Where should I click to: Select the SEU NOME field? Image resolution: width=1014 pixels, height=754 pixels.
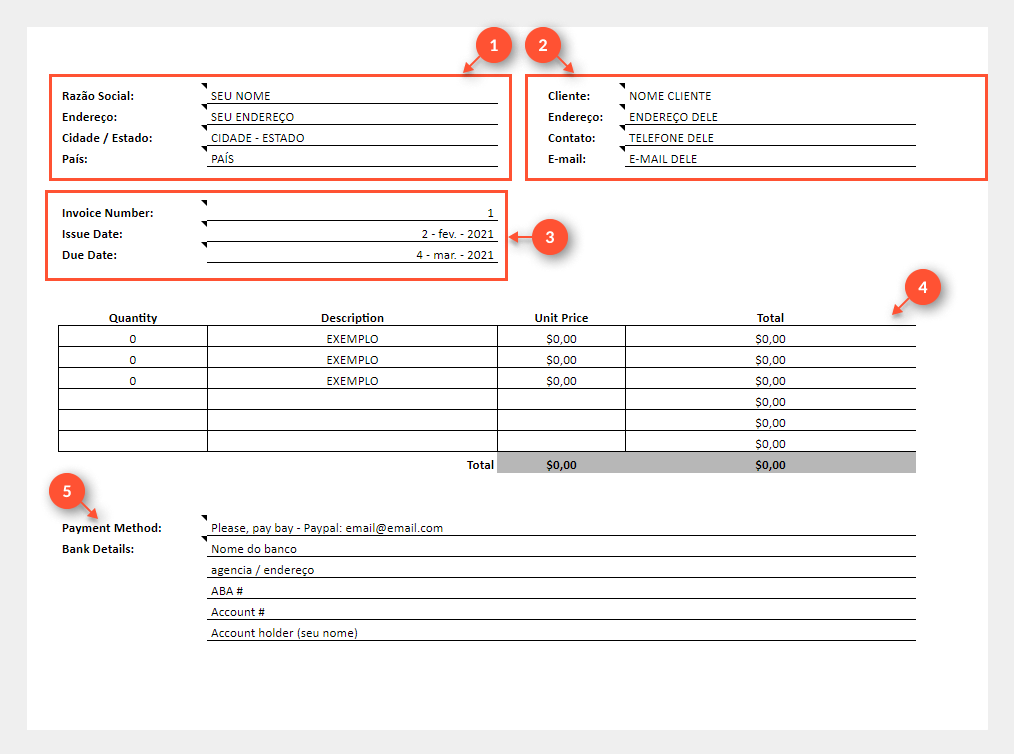(x=351, y=96)
